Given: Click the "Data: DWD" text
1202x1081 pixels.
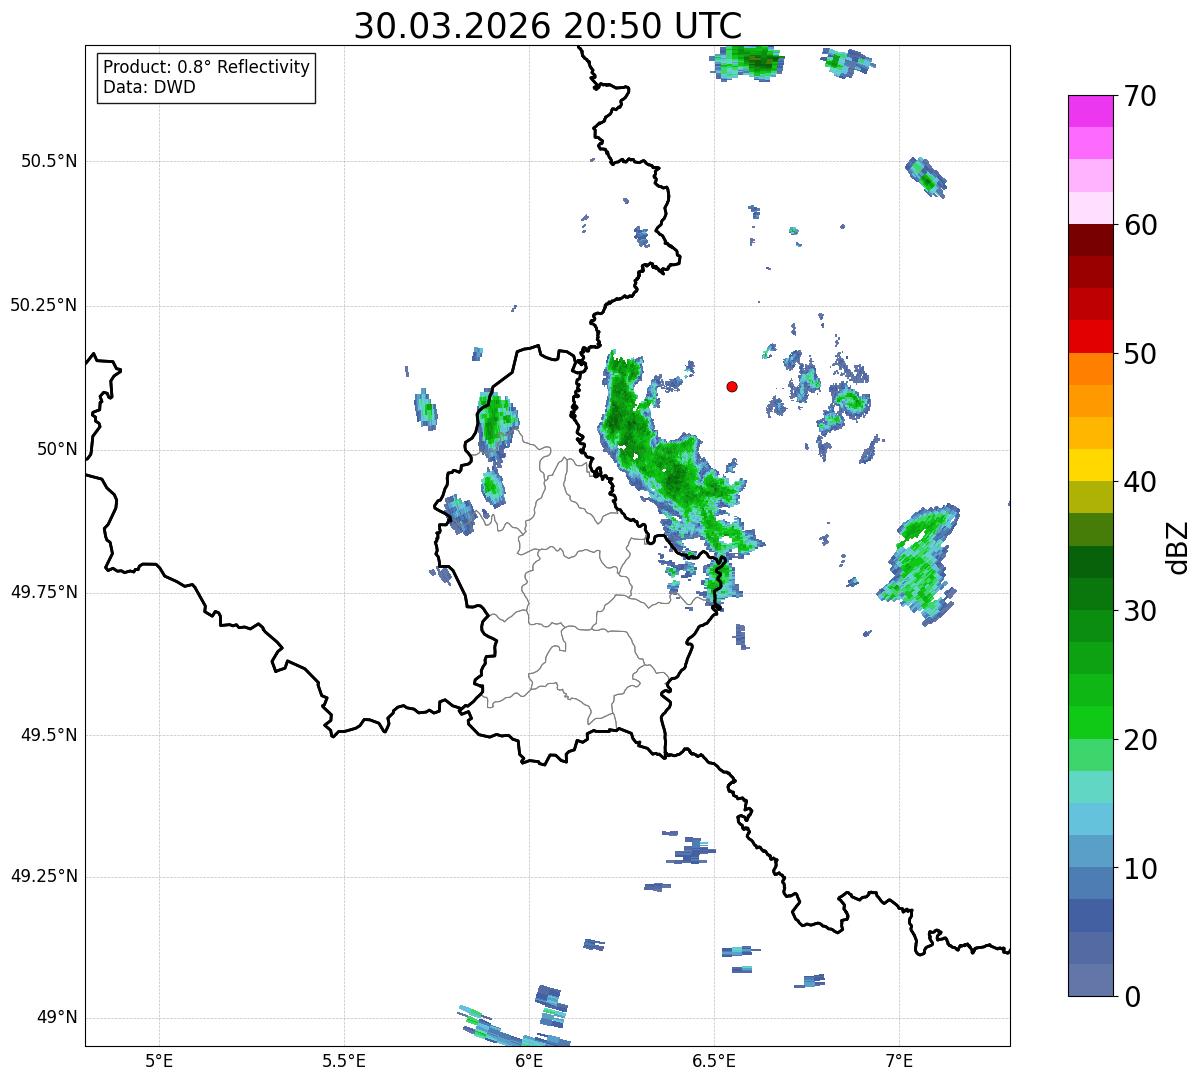Looking at the screenshot, I should coord(149,87).
